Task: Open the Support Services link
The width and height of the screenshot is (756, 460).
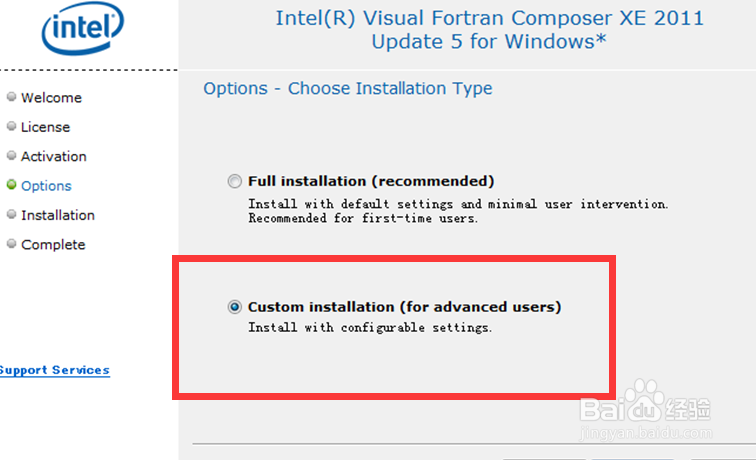Action: tap(54, 370)
